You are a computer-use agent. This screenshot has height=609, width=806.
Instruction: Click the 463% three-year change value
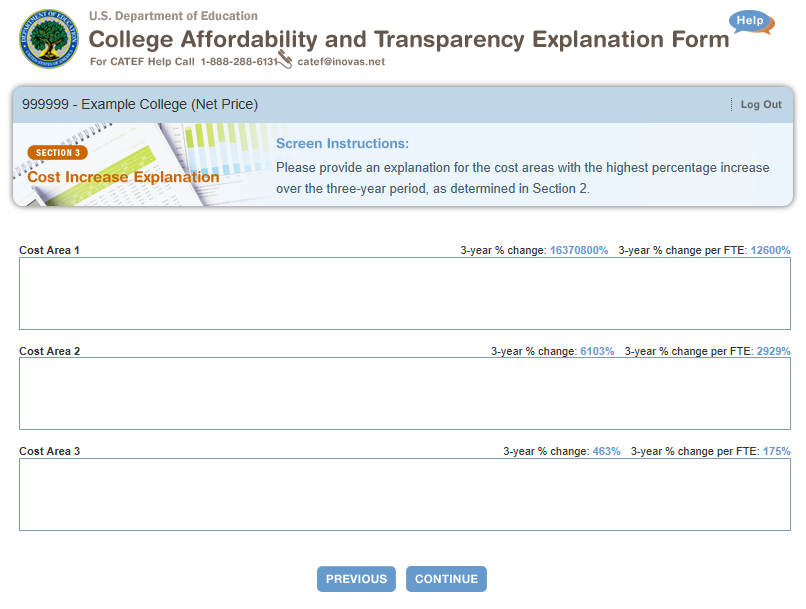tap(606, 451)
